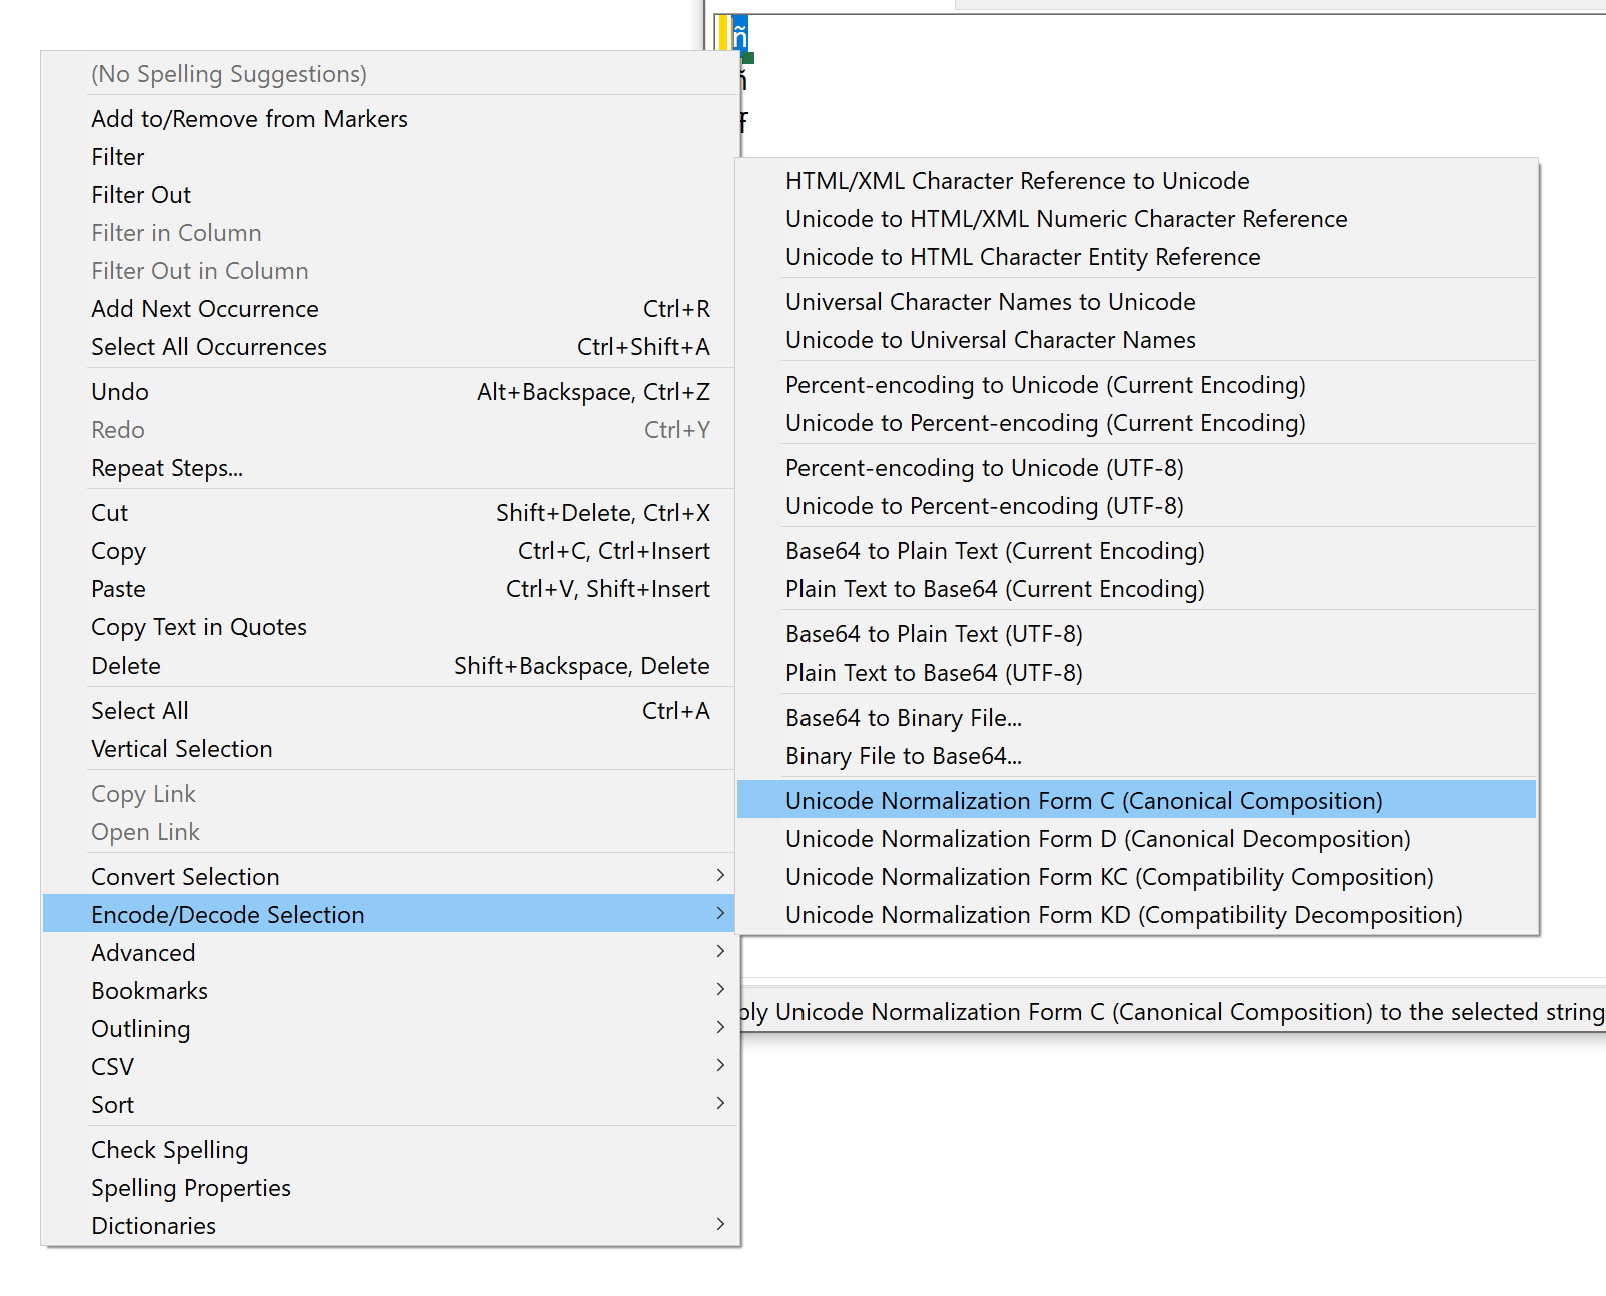
Task: Expand CSV submenu
Action: [x=390, y=1067]
